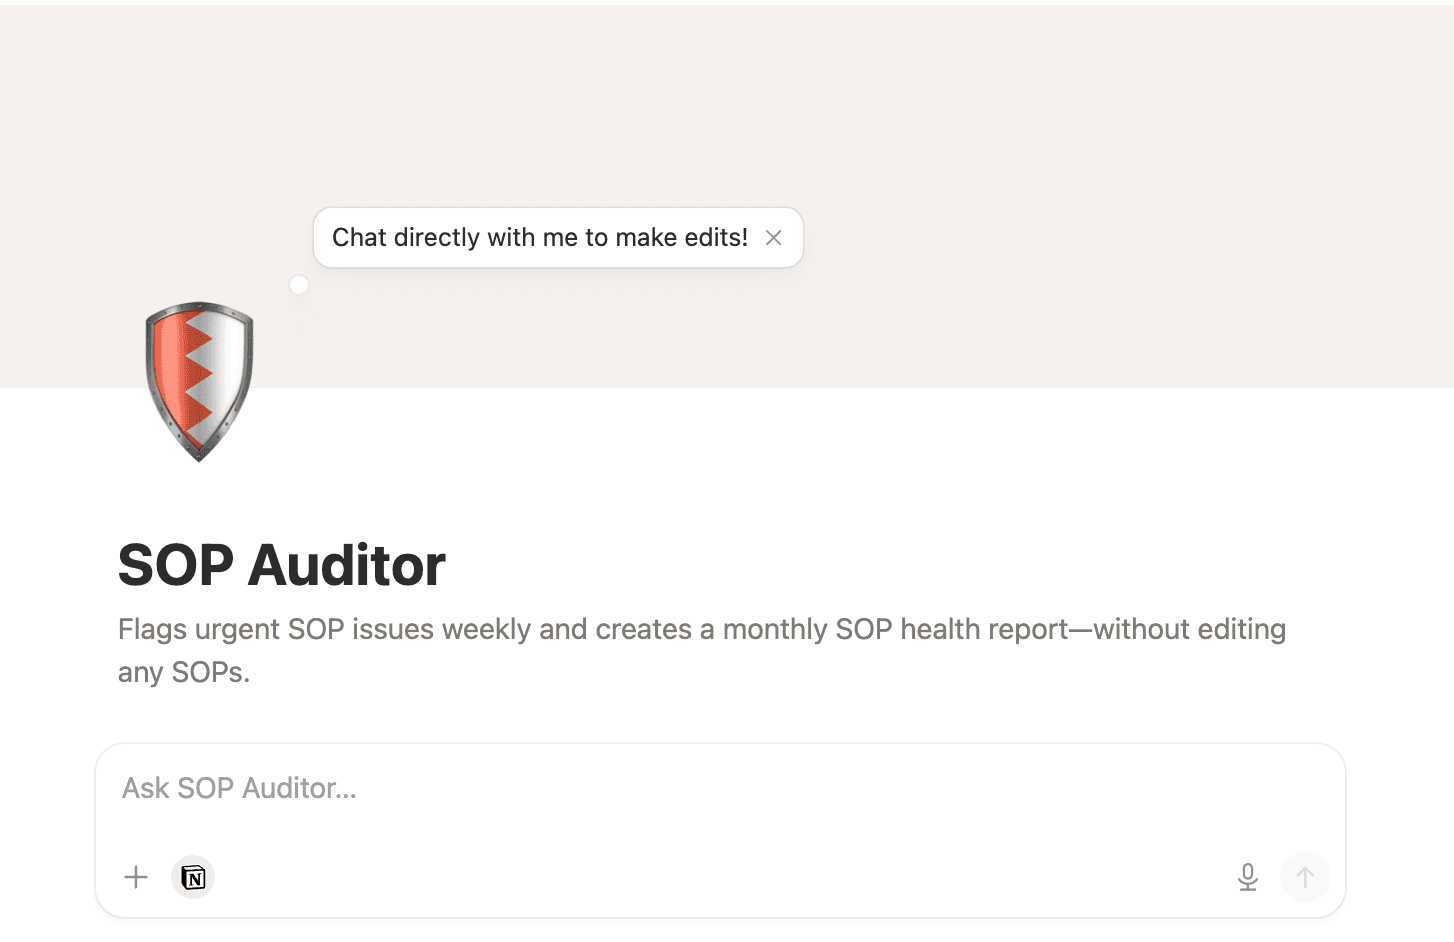Click the send arrow icon

(x=1304, y=877)
